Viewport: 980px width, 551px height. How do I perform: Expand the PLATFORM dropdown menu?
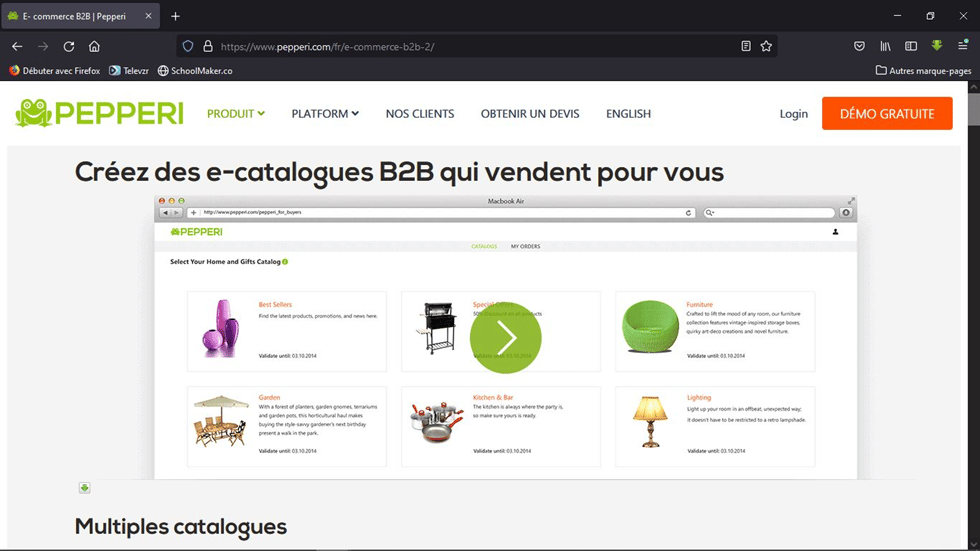[x=325, y=114]
